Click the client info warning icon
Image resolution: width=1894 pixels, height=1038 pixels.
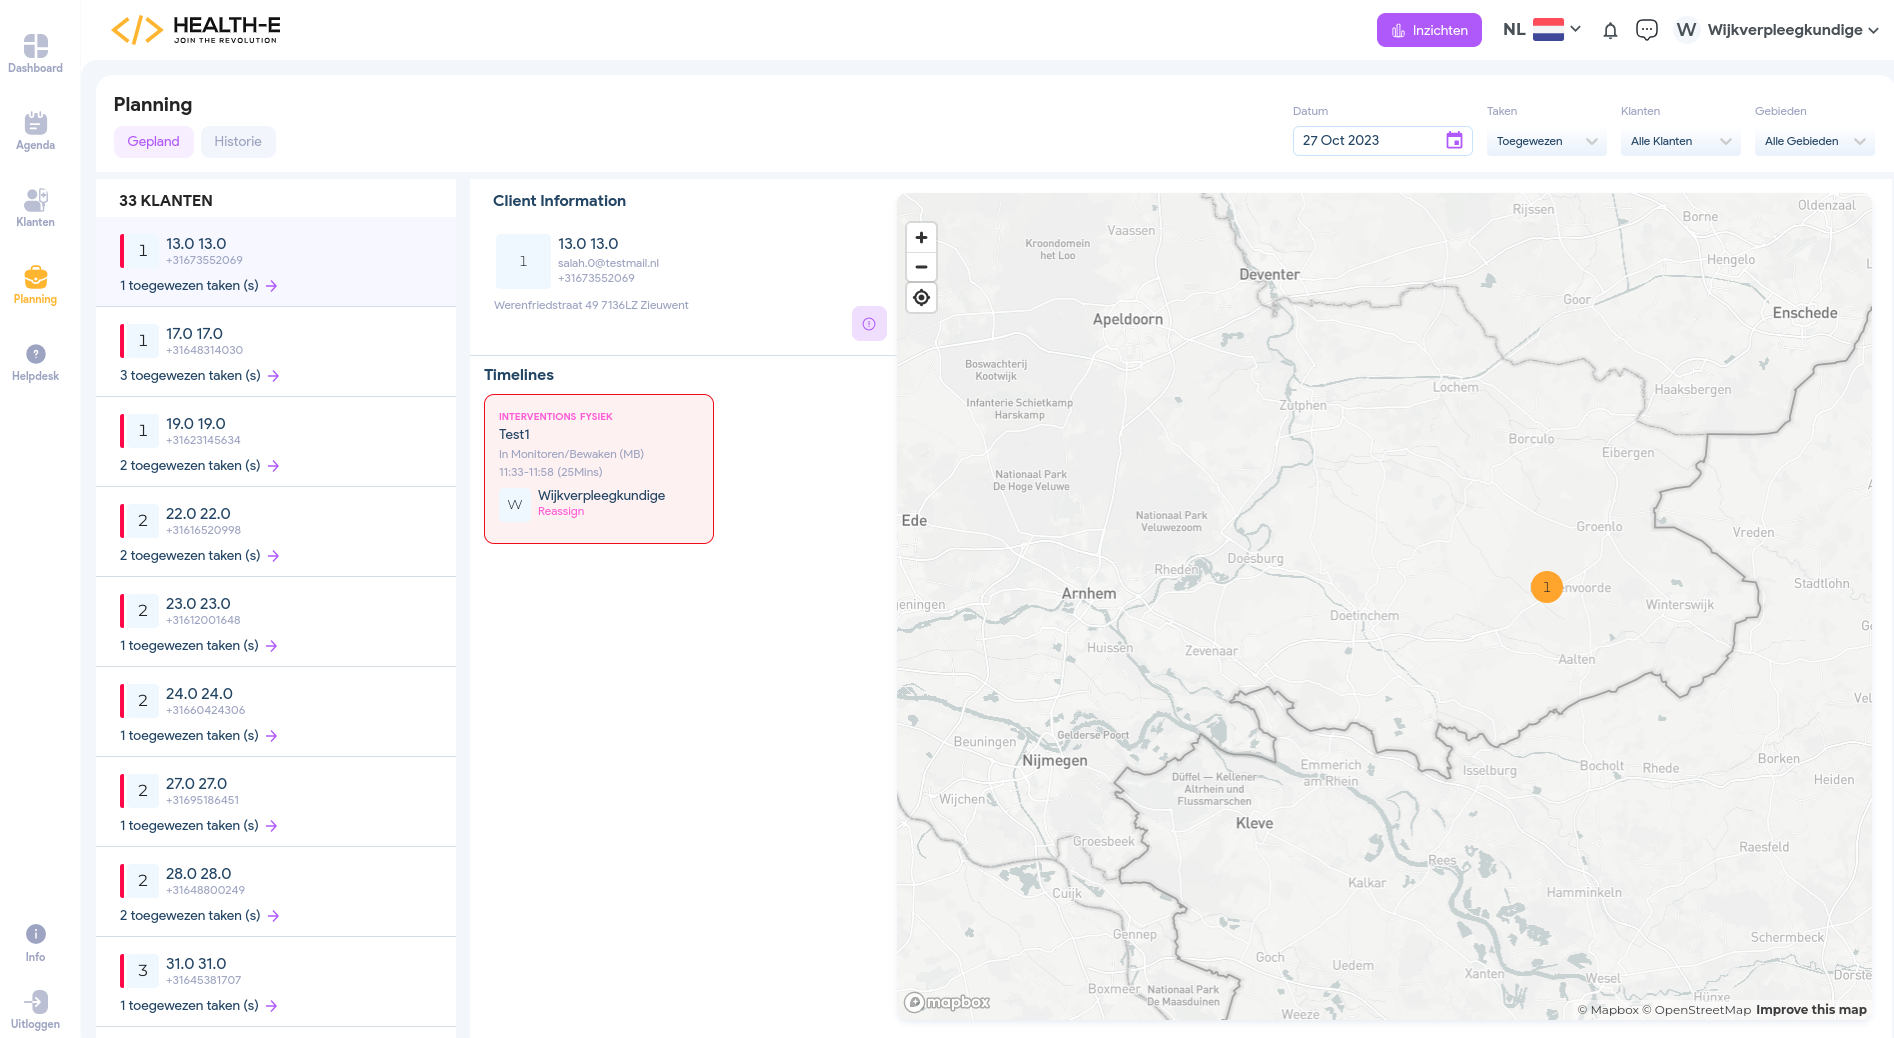click(869, 323)
